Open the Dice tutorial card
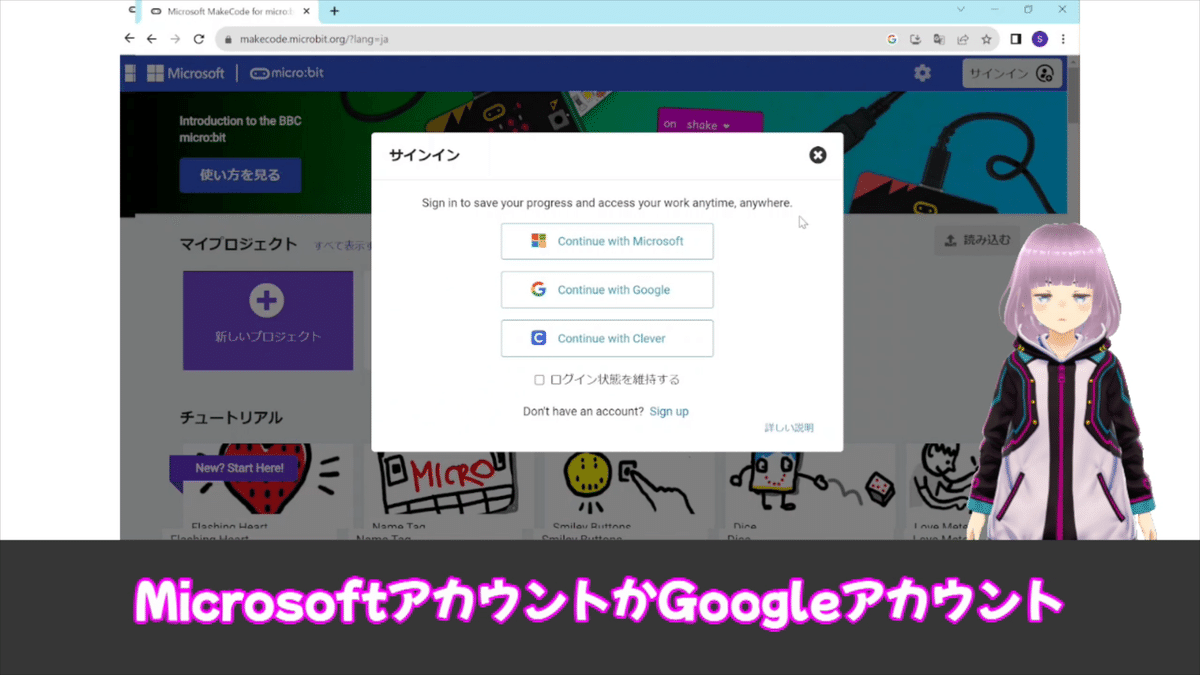1200x675 pixels. [x=810, y=487]
